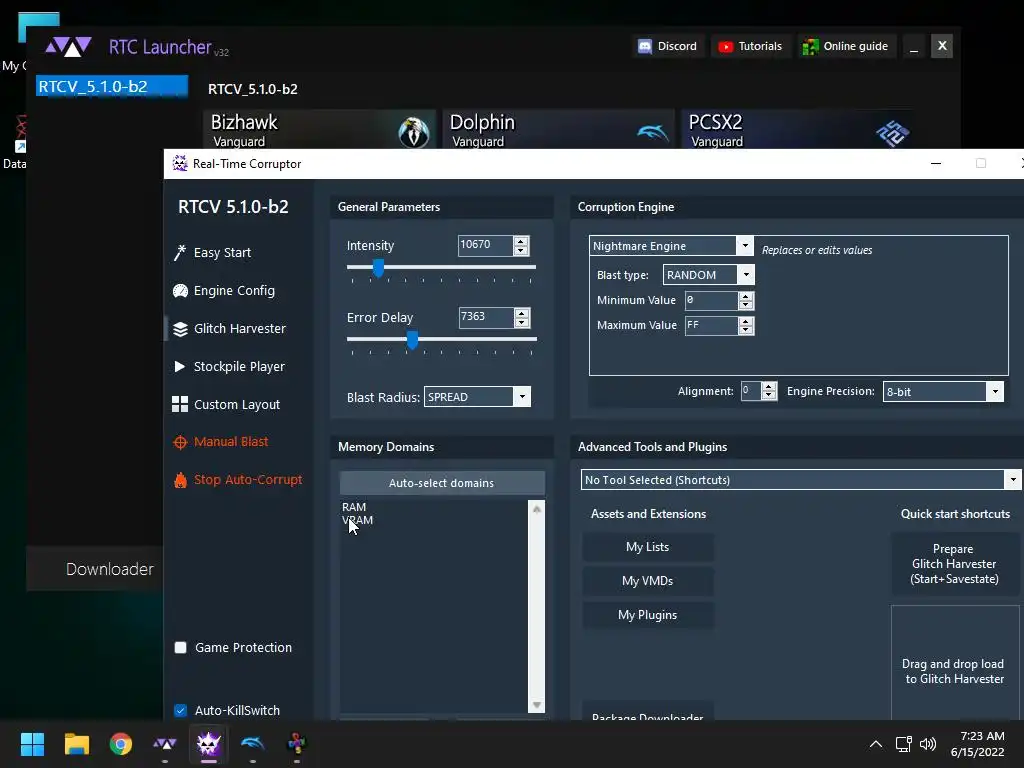Click the volume icon in system tray

pyautogui.click(x=927, y=744)
